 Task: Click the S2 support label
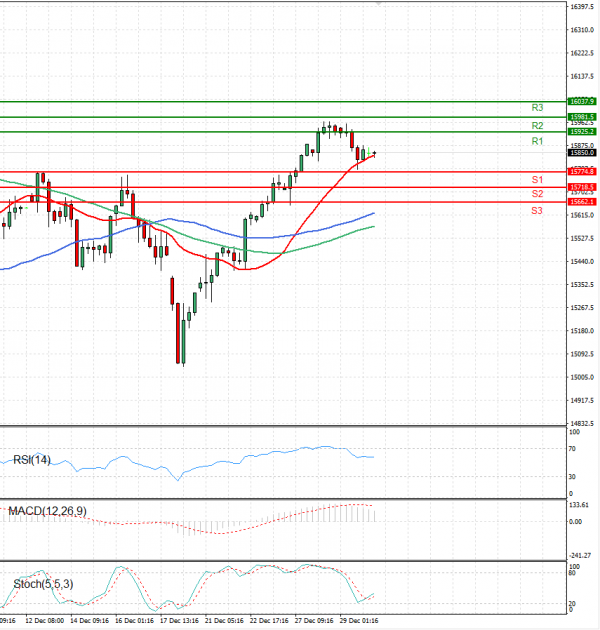(537, 193)
